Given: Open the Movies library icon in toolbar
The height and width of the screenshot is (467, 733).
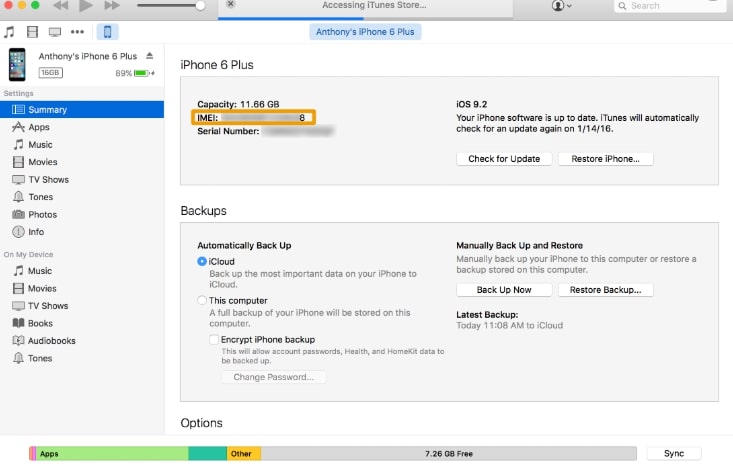Looking at the screenshot, I should (33, 33).
